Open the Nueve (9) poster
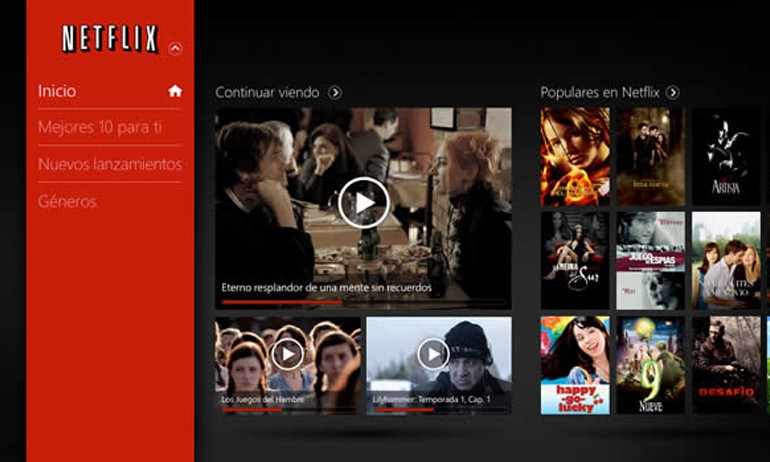Viewport: 770px width, 462px height. (651, 365)
